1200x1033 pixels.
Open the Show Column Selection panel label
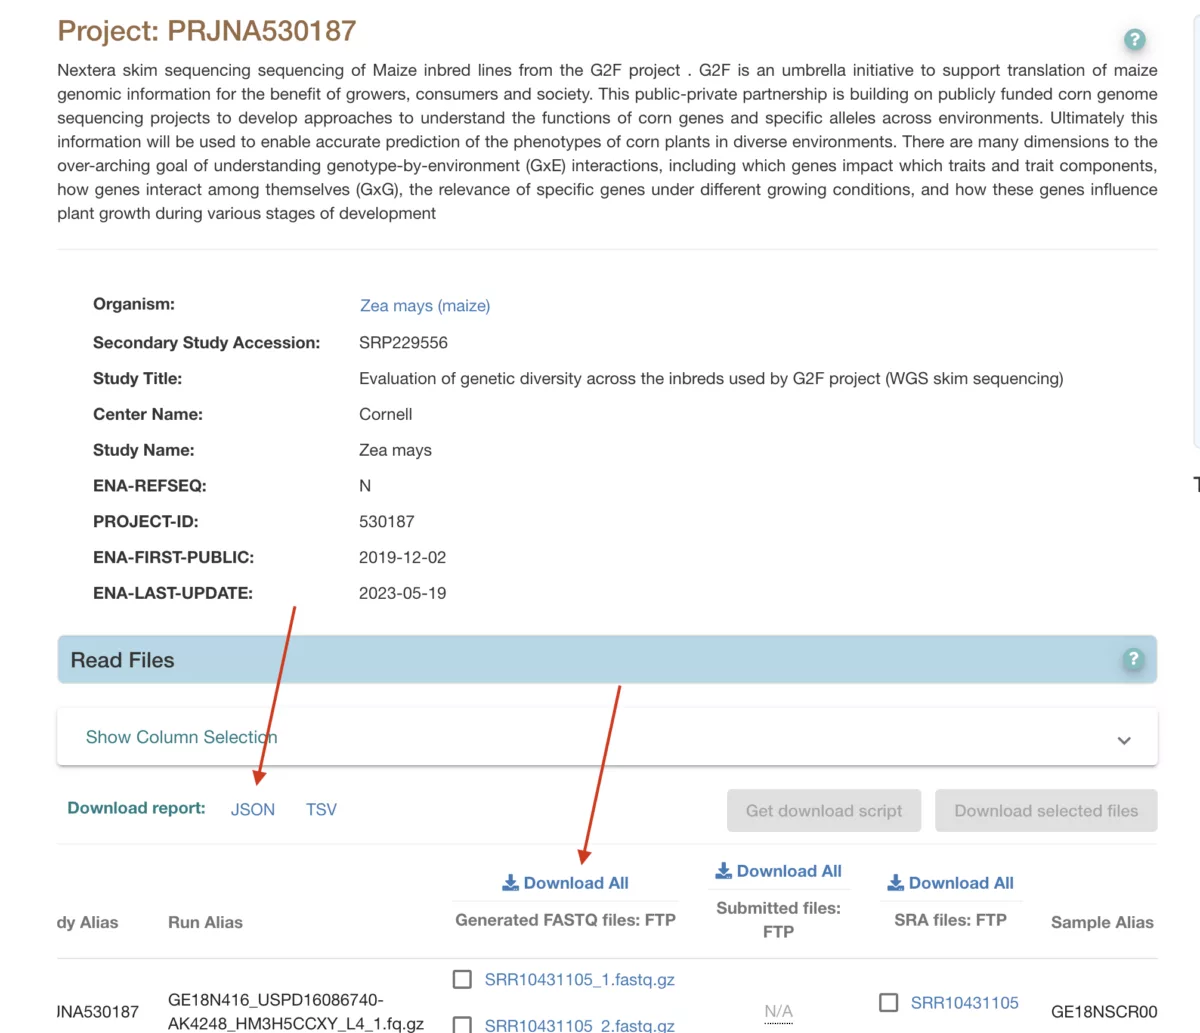181,737
